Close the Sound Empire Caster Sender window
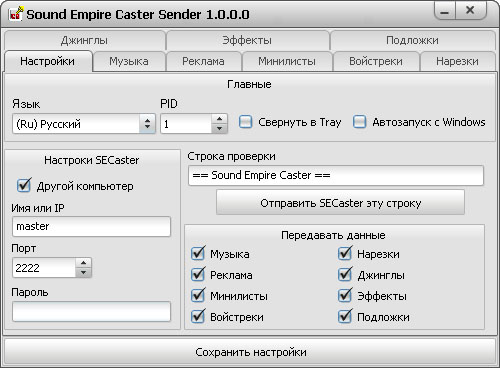The height and width of the screenshot is (368, 500). pos(470,10)
